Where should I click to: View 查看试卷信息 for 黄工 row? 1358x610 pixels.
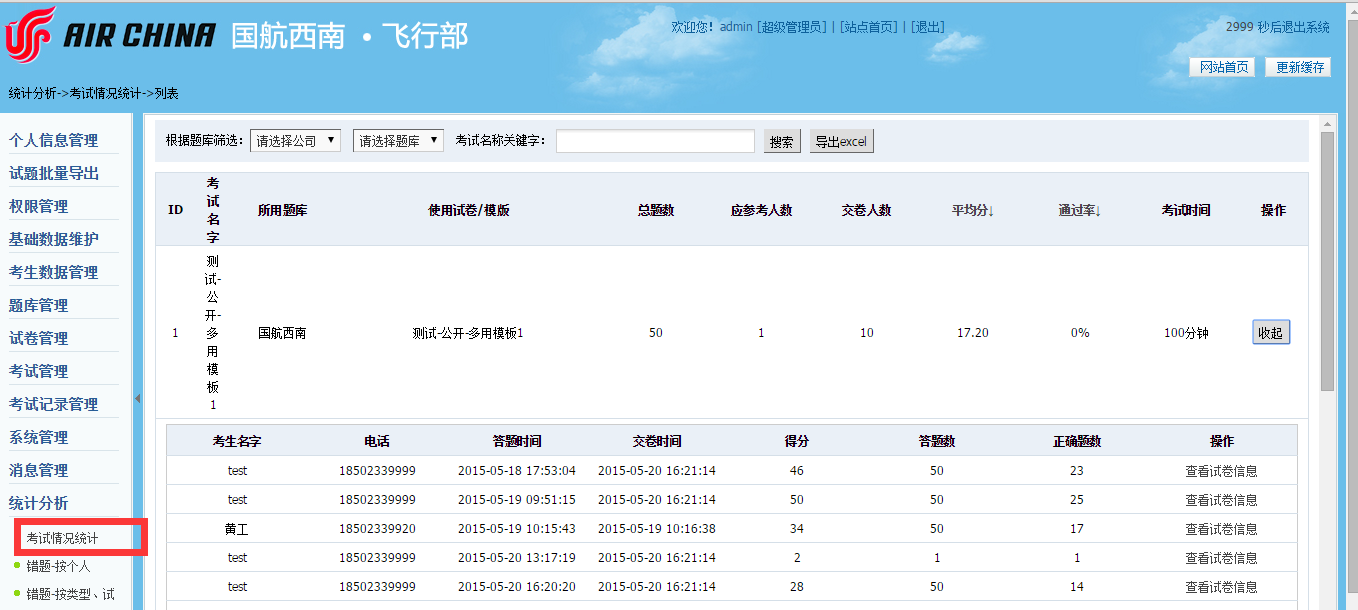(x=1221, y=529)
